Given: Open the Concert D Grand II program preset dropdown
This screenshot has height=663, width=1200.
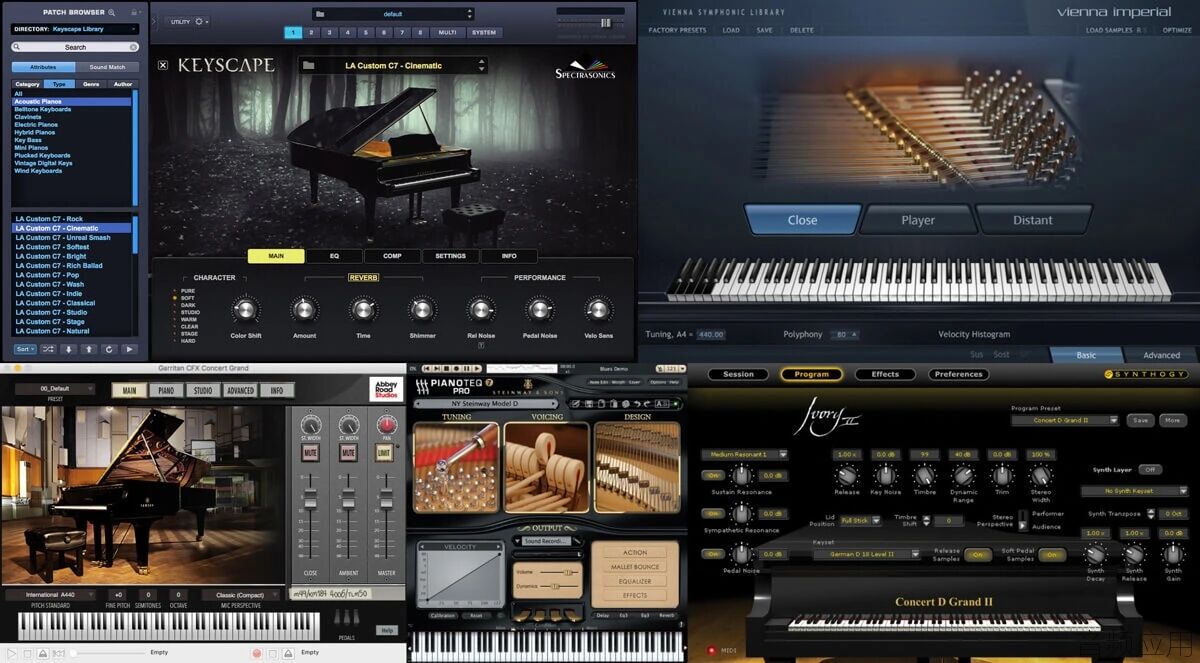Looking at the screenshot, I should click(x=1065, y=420).
